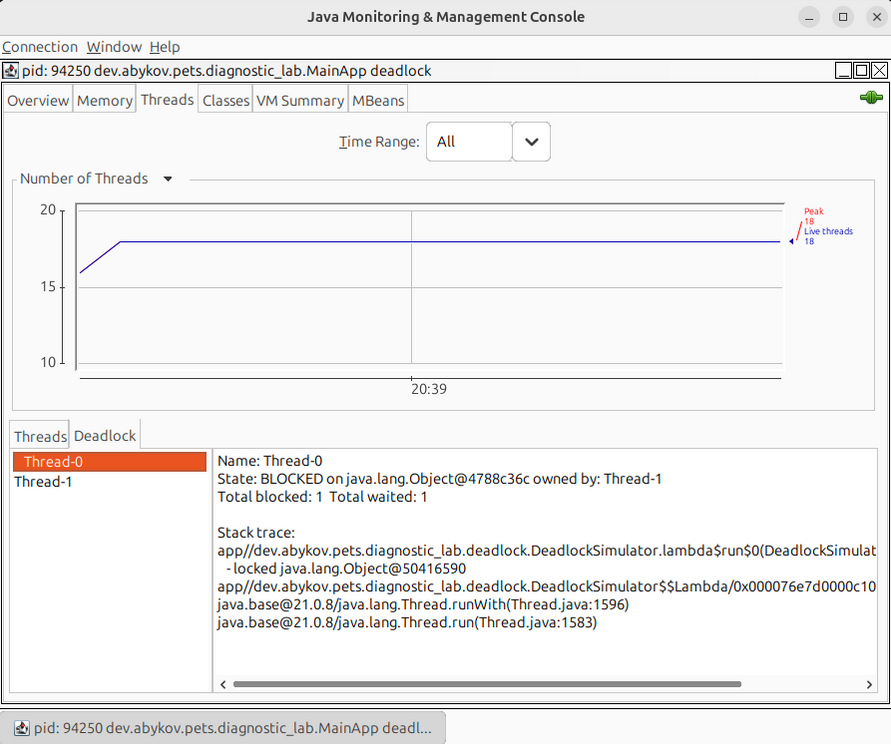The height and width of the screenshot is (744, 891).
Task: Switch to the Classes tab
Action: (x=225, y=100)
